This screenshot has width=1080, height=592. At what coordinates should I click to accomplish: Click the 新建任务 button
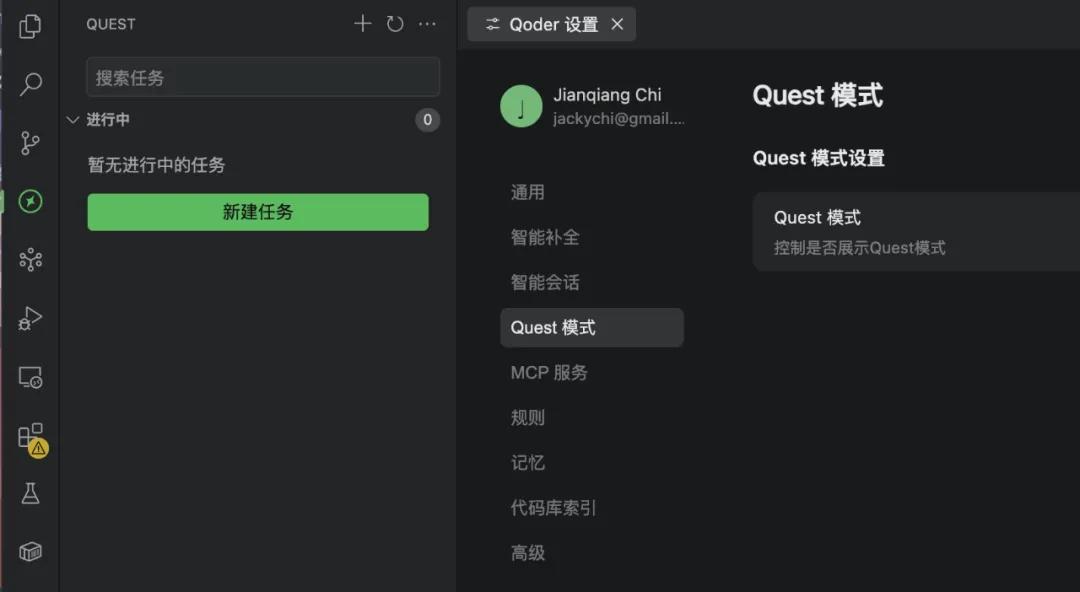[258, 211]
